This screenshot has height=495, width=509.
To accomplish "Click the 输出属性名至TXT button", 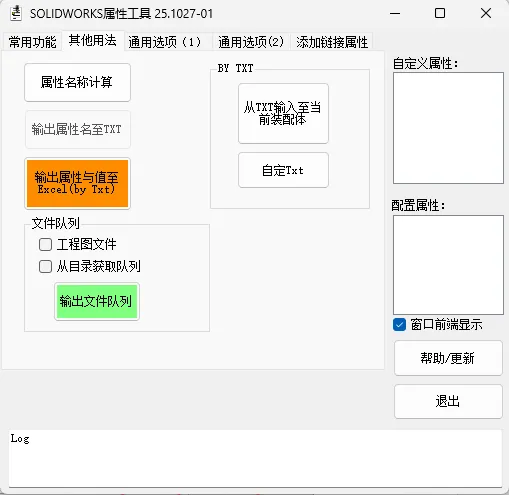I will pos(77,129).
